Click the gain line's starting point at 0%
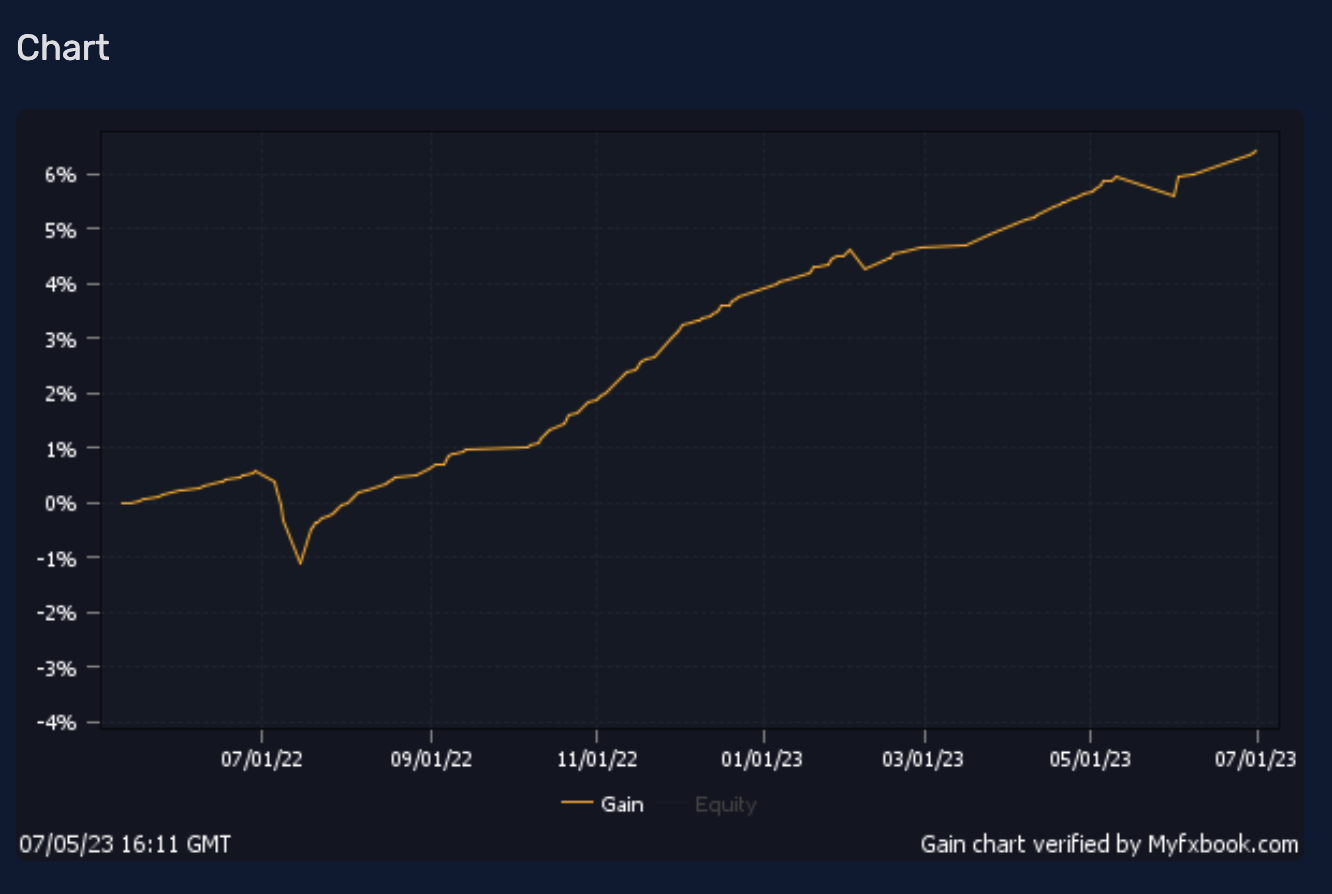The height and width of the screenshot is (894, 1332). [x=122, y=503]
